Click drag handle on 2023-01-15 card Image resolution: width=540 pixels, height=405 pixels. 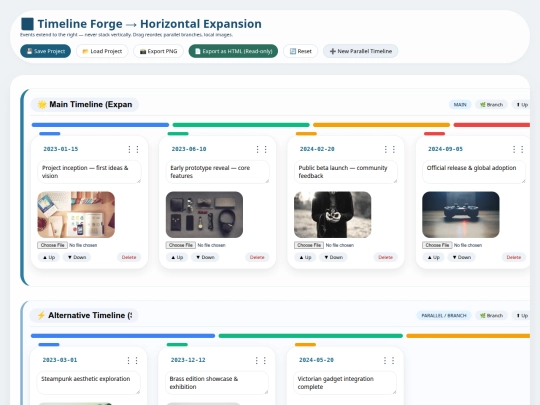point(133,149)
